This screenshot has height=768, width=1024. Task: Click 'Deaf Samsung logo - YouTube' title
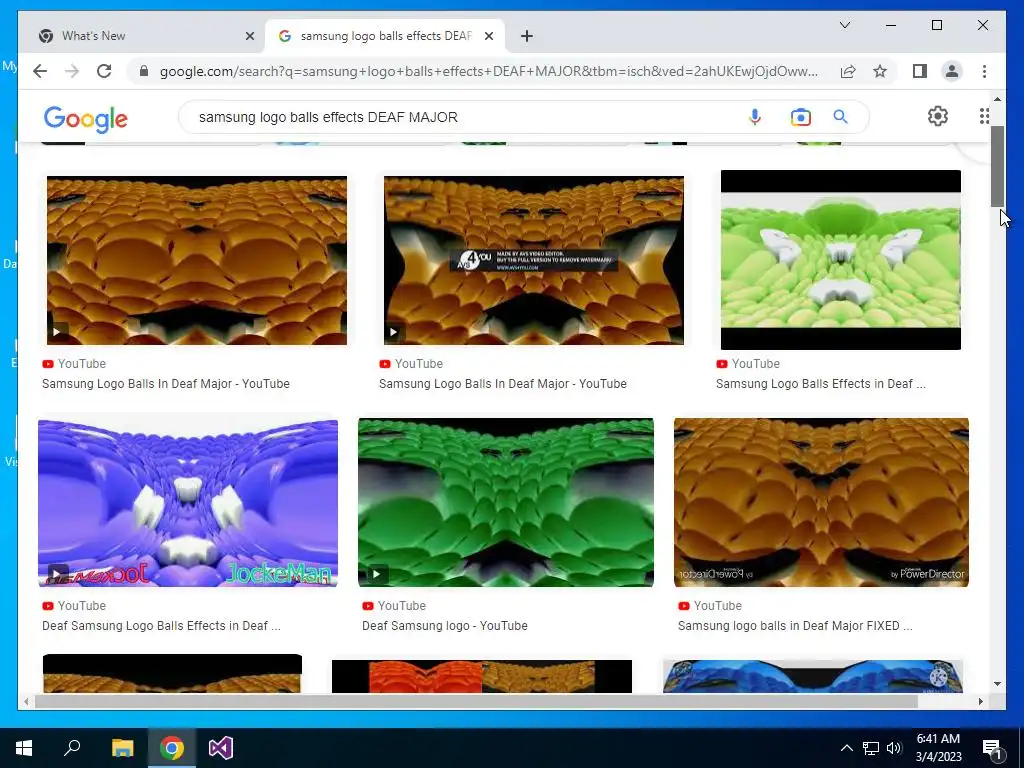point(445,626)
